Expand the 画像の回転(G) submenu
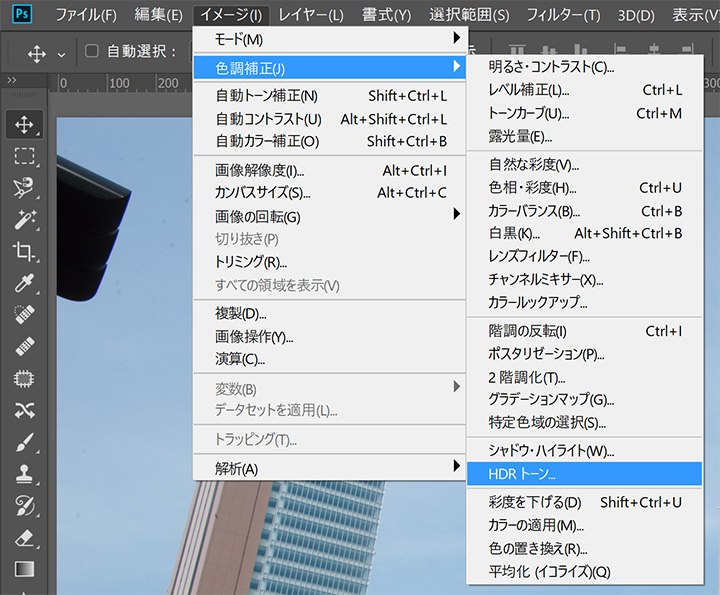Screen dimensions: 720x595 pyautogui.click(x=329, y=216)
